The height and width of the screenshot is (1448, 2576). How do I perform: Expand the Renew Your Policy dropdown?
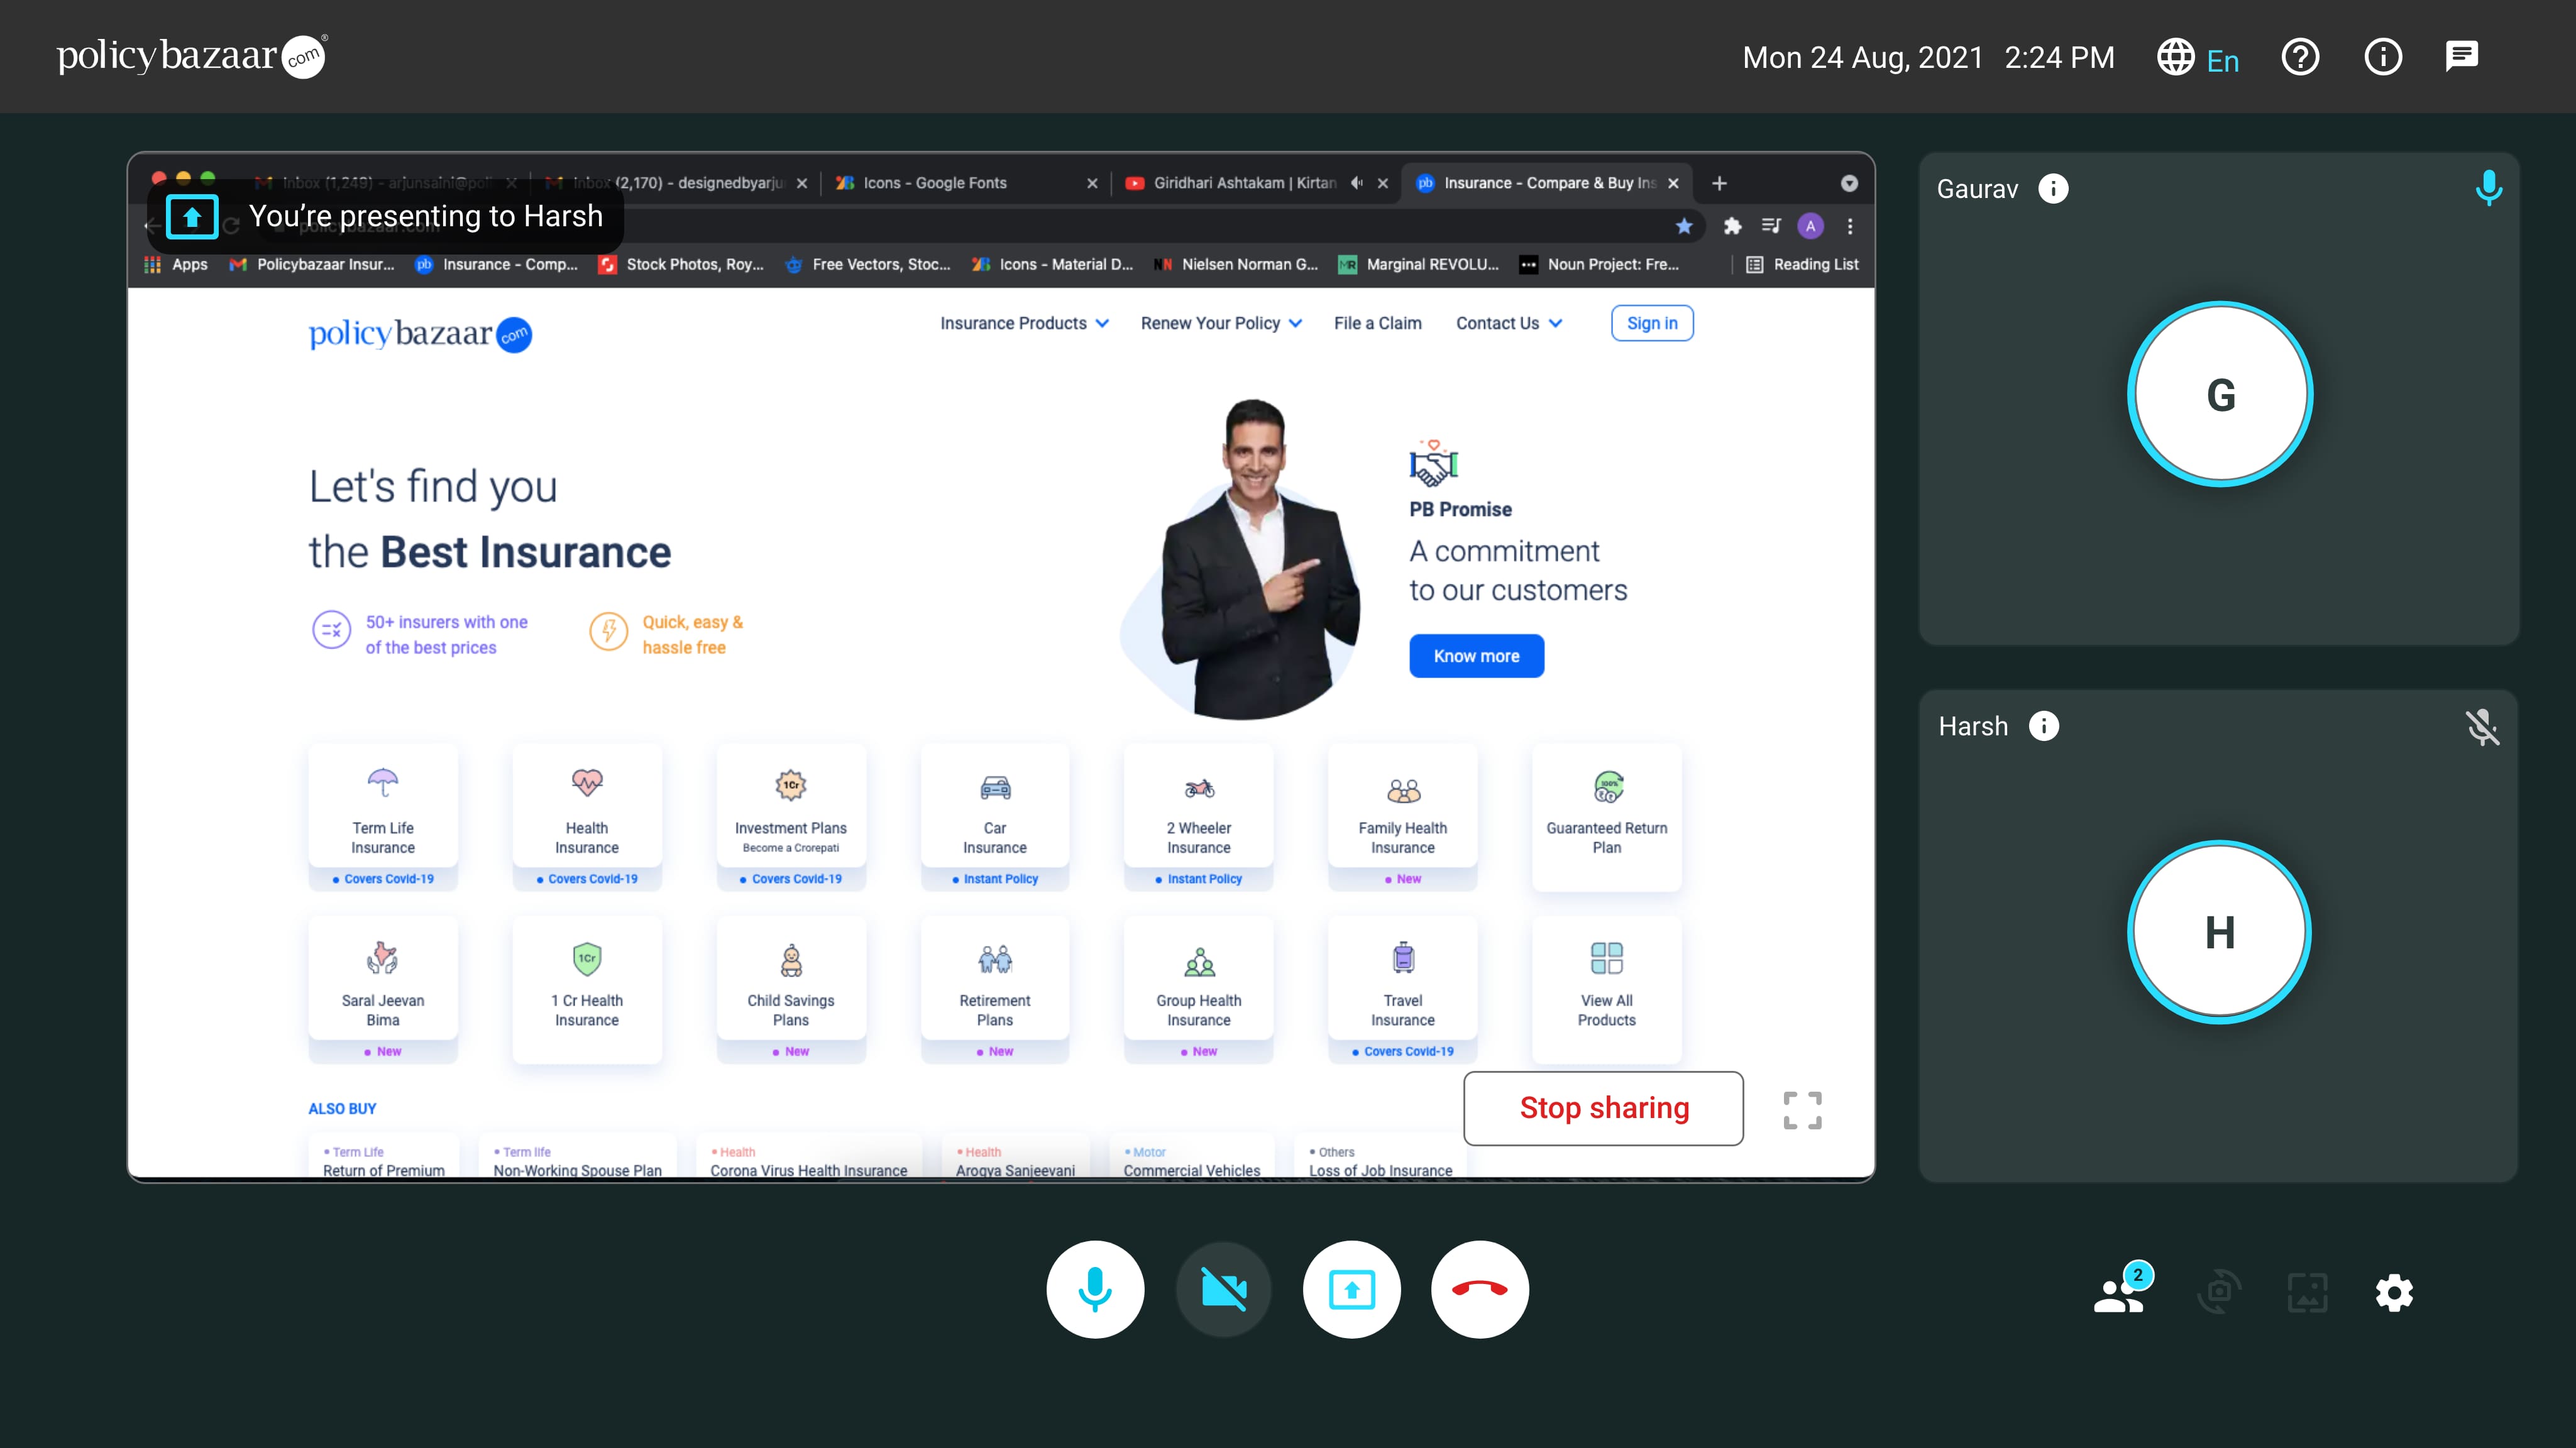1221,323
